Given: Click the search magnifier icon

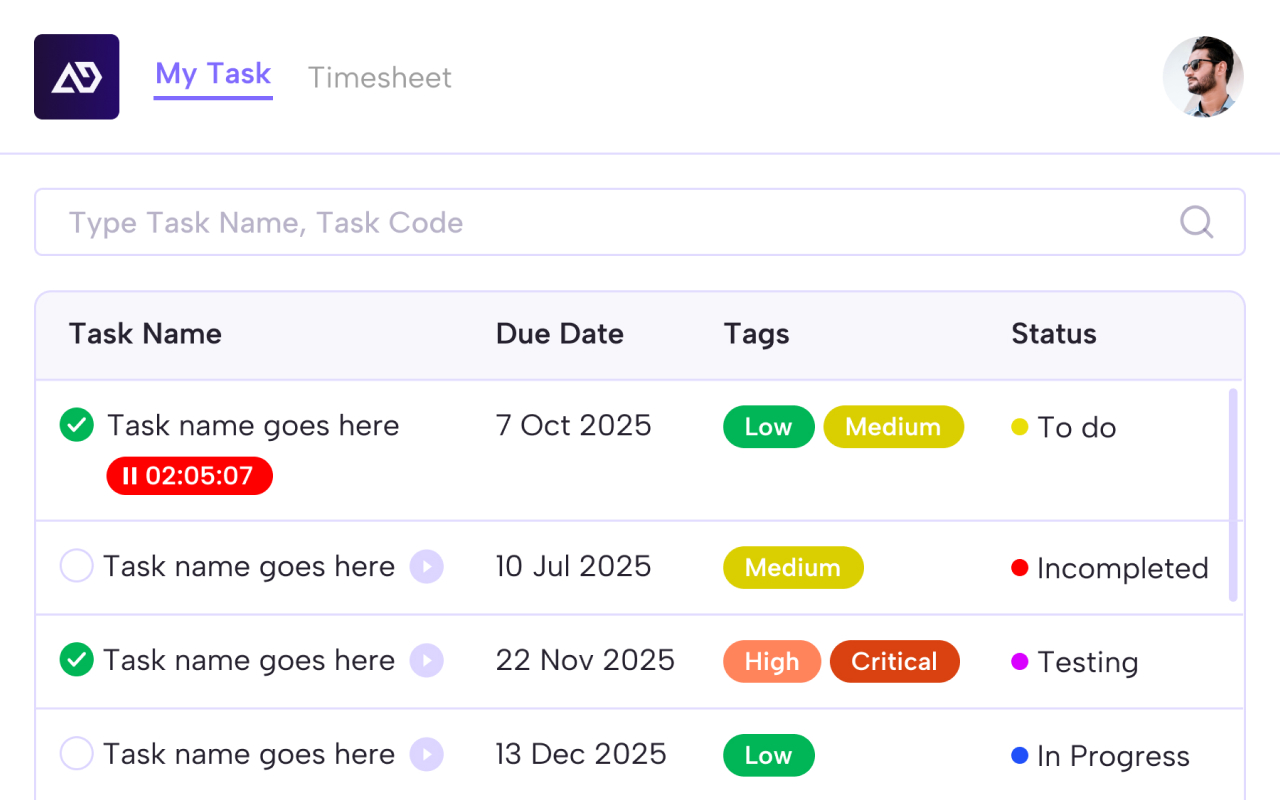Looking at the screenshot, I should coord(1196,222).
